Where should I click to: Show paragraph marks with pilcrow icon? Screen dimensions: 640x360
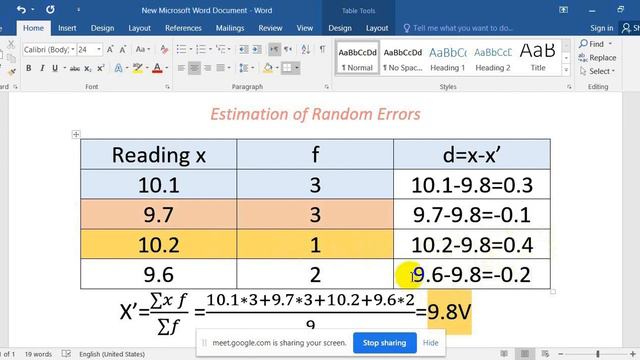click(x=322, y=49)
